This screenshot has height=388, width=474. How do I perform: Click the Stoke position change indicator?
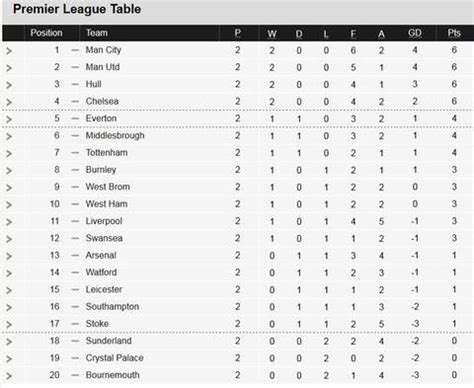[75, 324]
